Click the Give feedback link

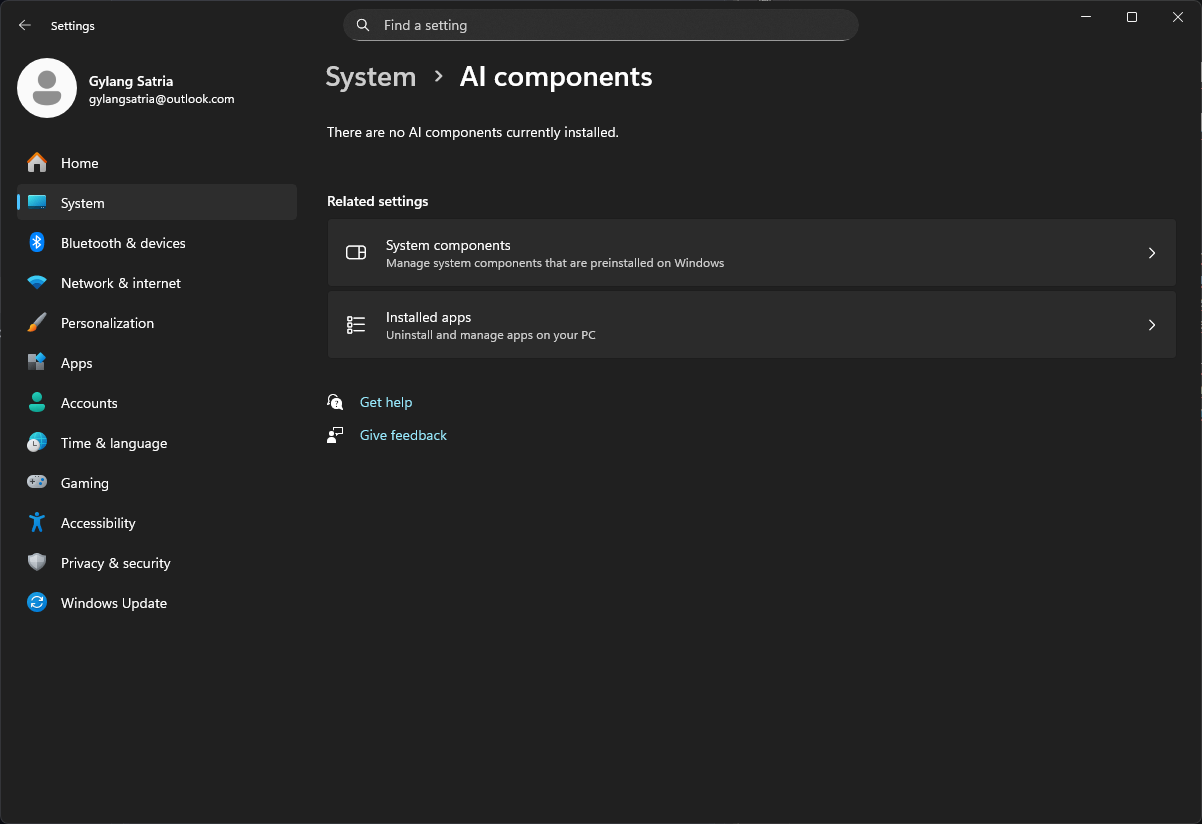[x=403, y=435]
